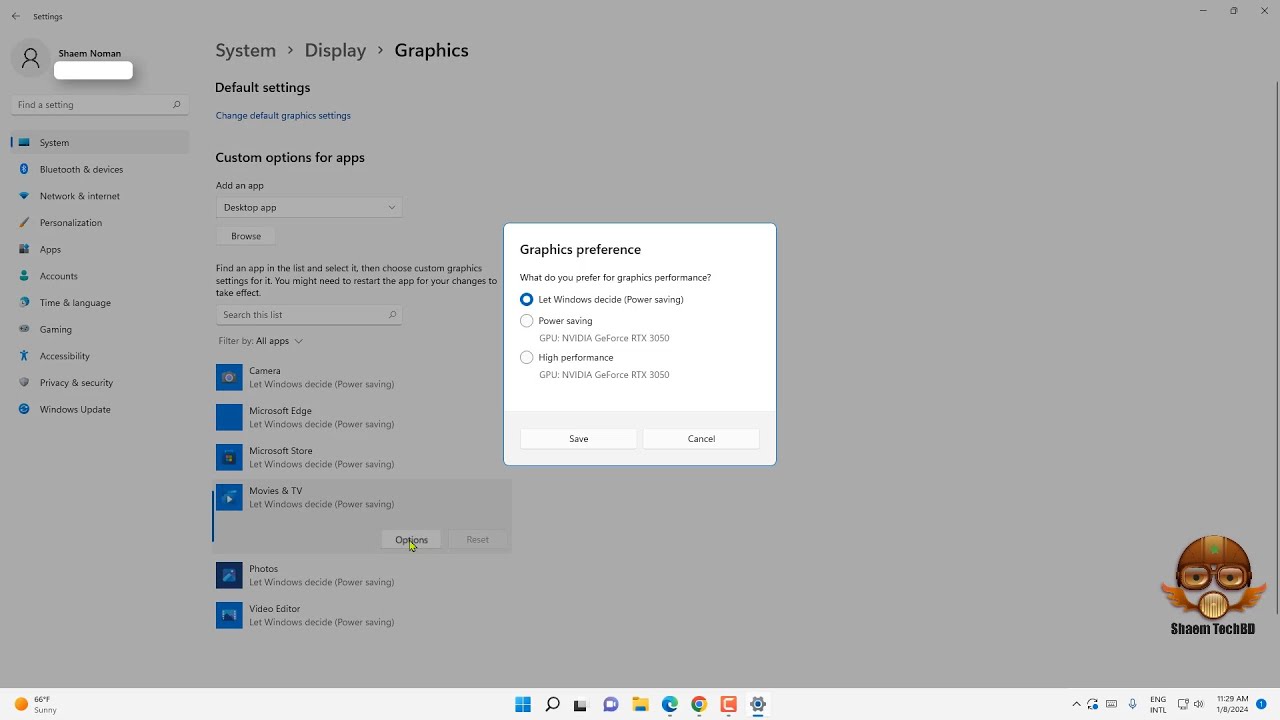The image size is (1280, 720).
Task: Click Reset for Movies & TV
Action: click(477, 540)
